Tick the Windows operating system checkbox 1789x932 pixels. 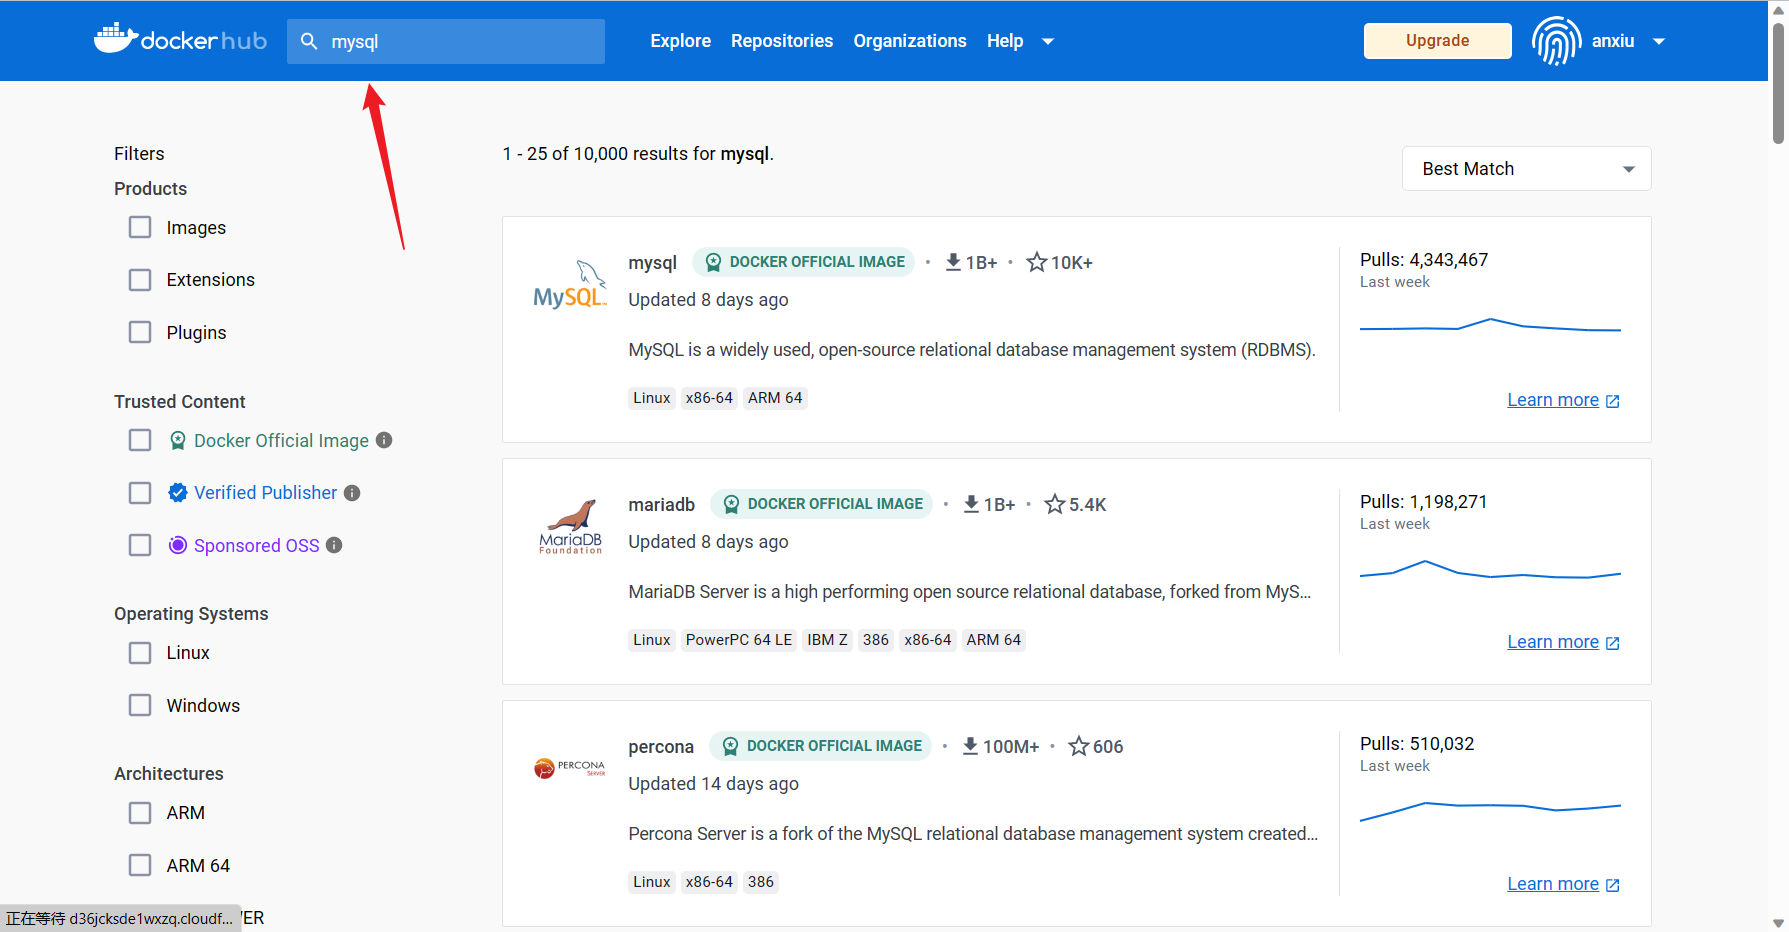click(140, 705)
